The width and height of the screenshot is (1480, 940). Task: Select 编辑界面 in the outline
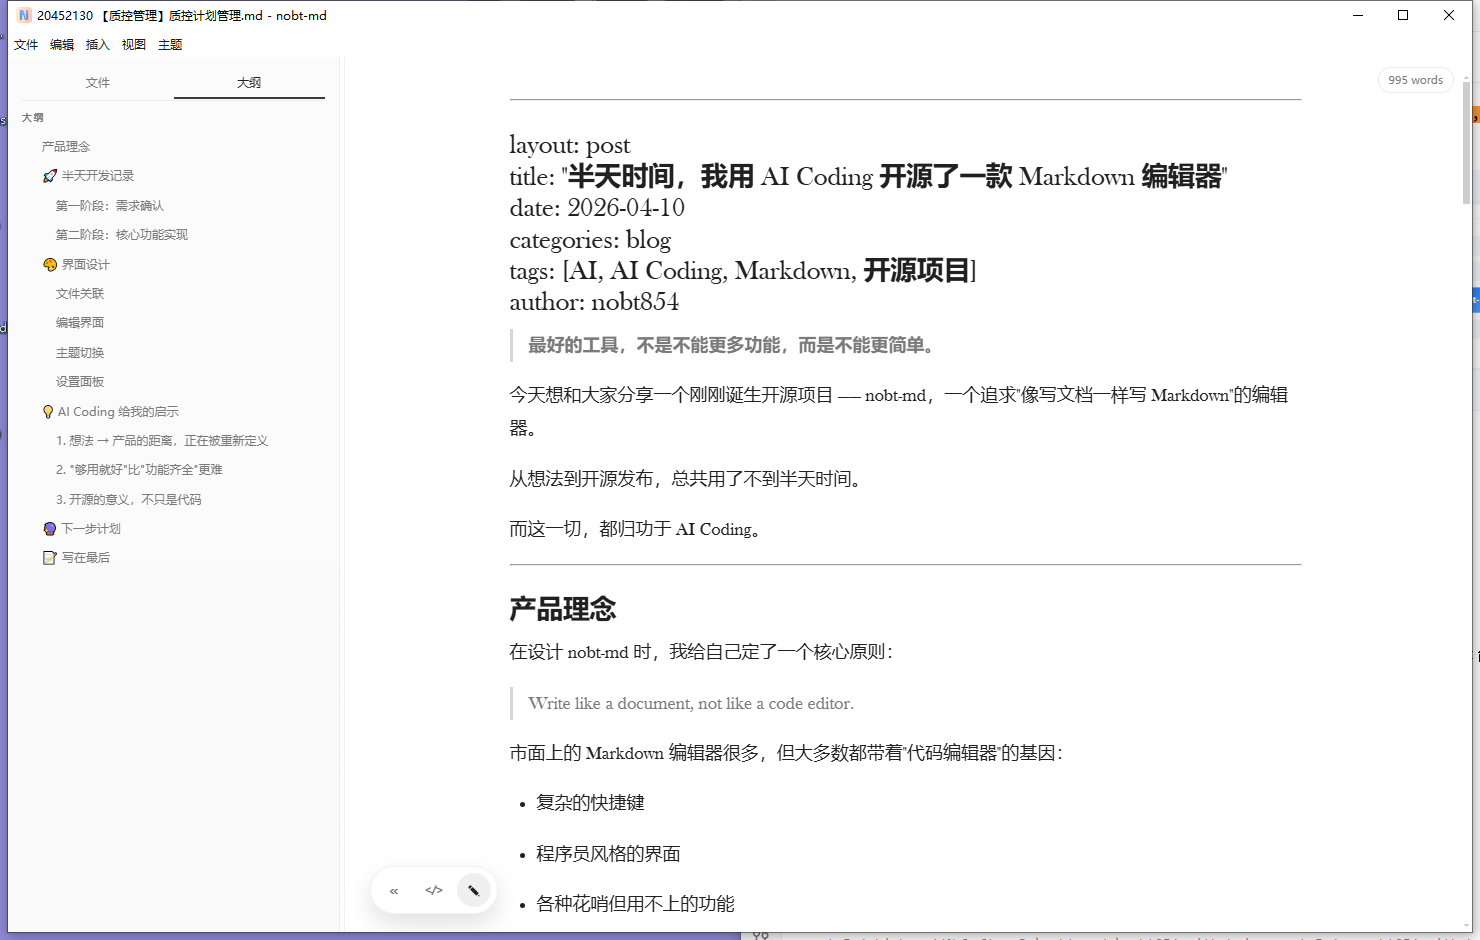[x=80, y=323]
